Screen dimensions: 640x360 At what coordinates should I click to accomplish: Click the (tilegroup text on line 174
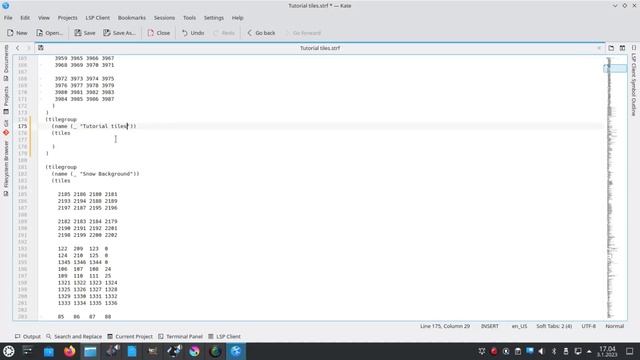click(x=61, y=119)
